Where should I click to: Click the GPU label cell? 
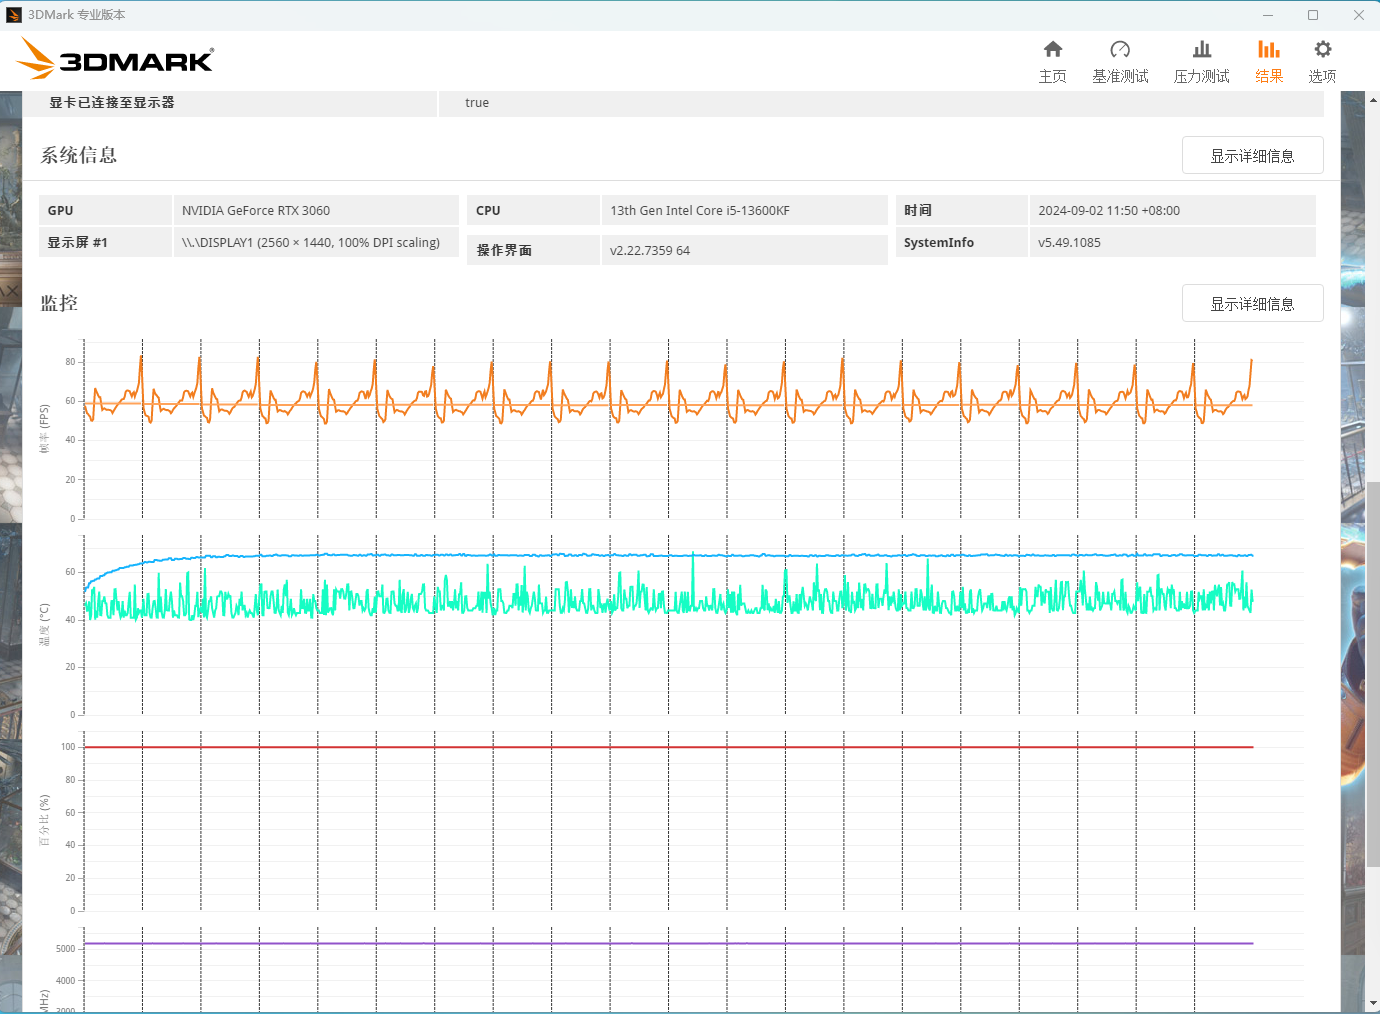point(105,210)
